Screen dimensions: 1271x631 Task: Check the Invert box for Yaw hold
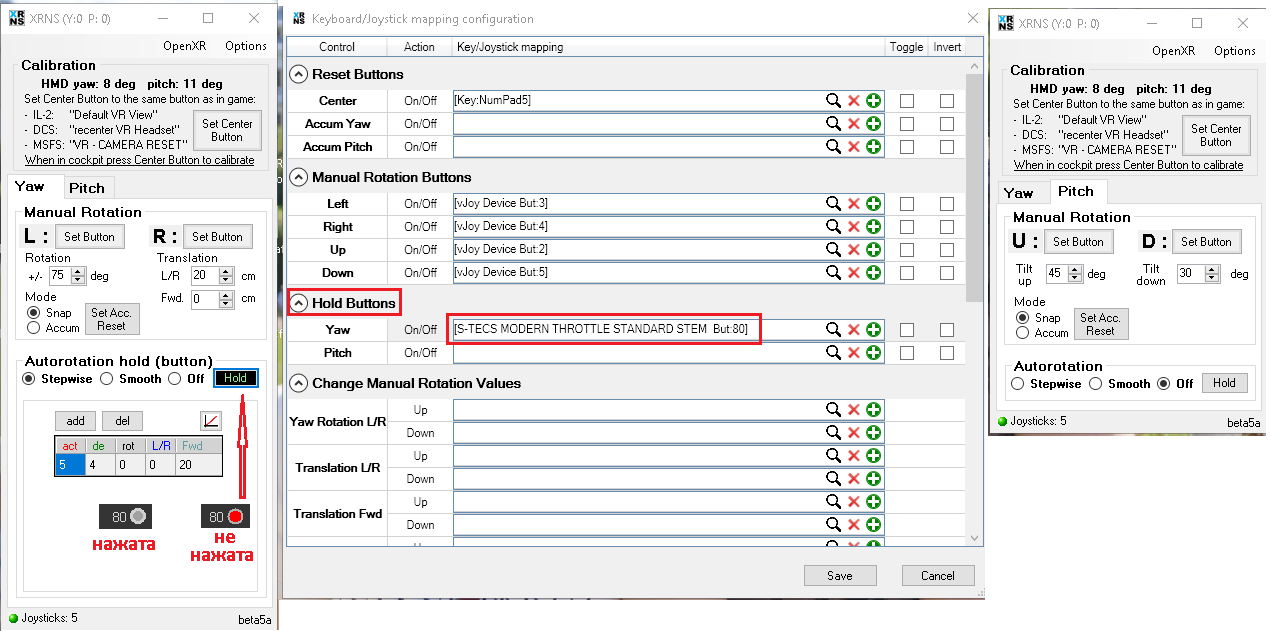[x=946, y=330]
